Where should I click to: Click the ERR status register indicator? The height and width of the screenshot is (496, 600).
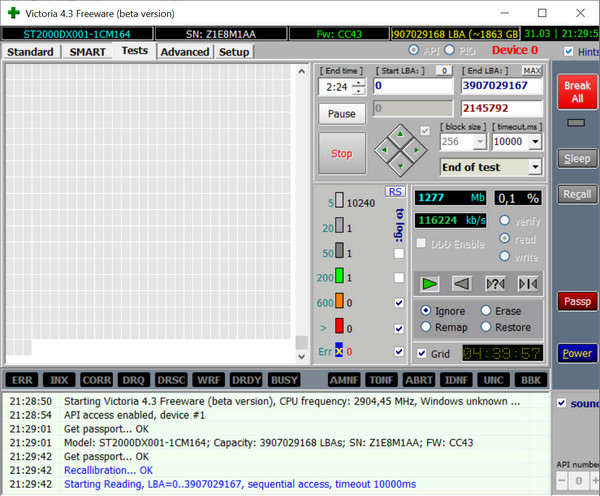point(22,380)
